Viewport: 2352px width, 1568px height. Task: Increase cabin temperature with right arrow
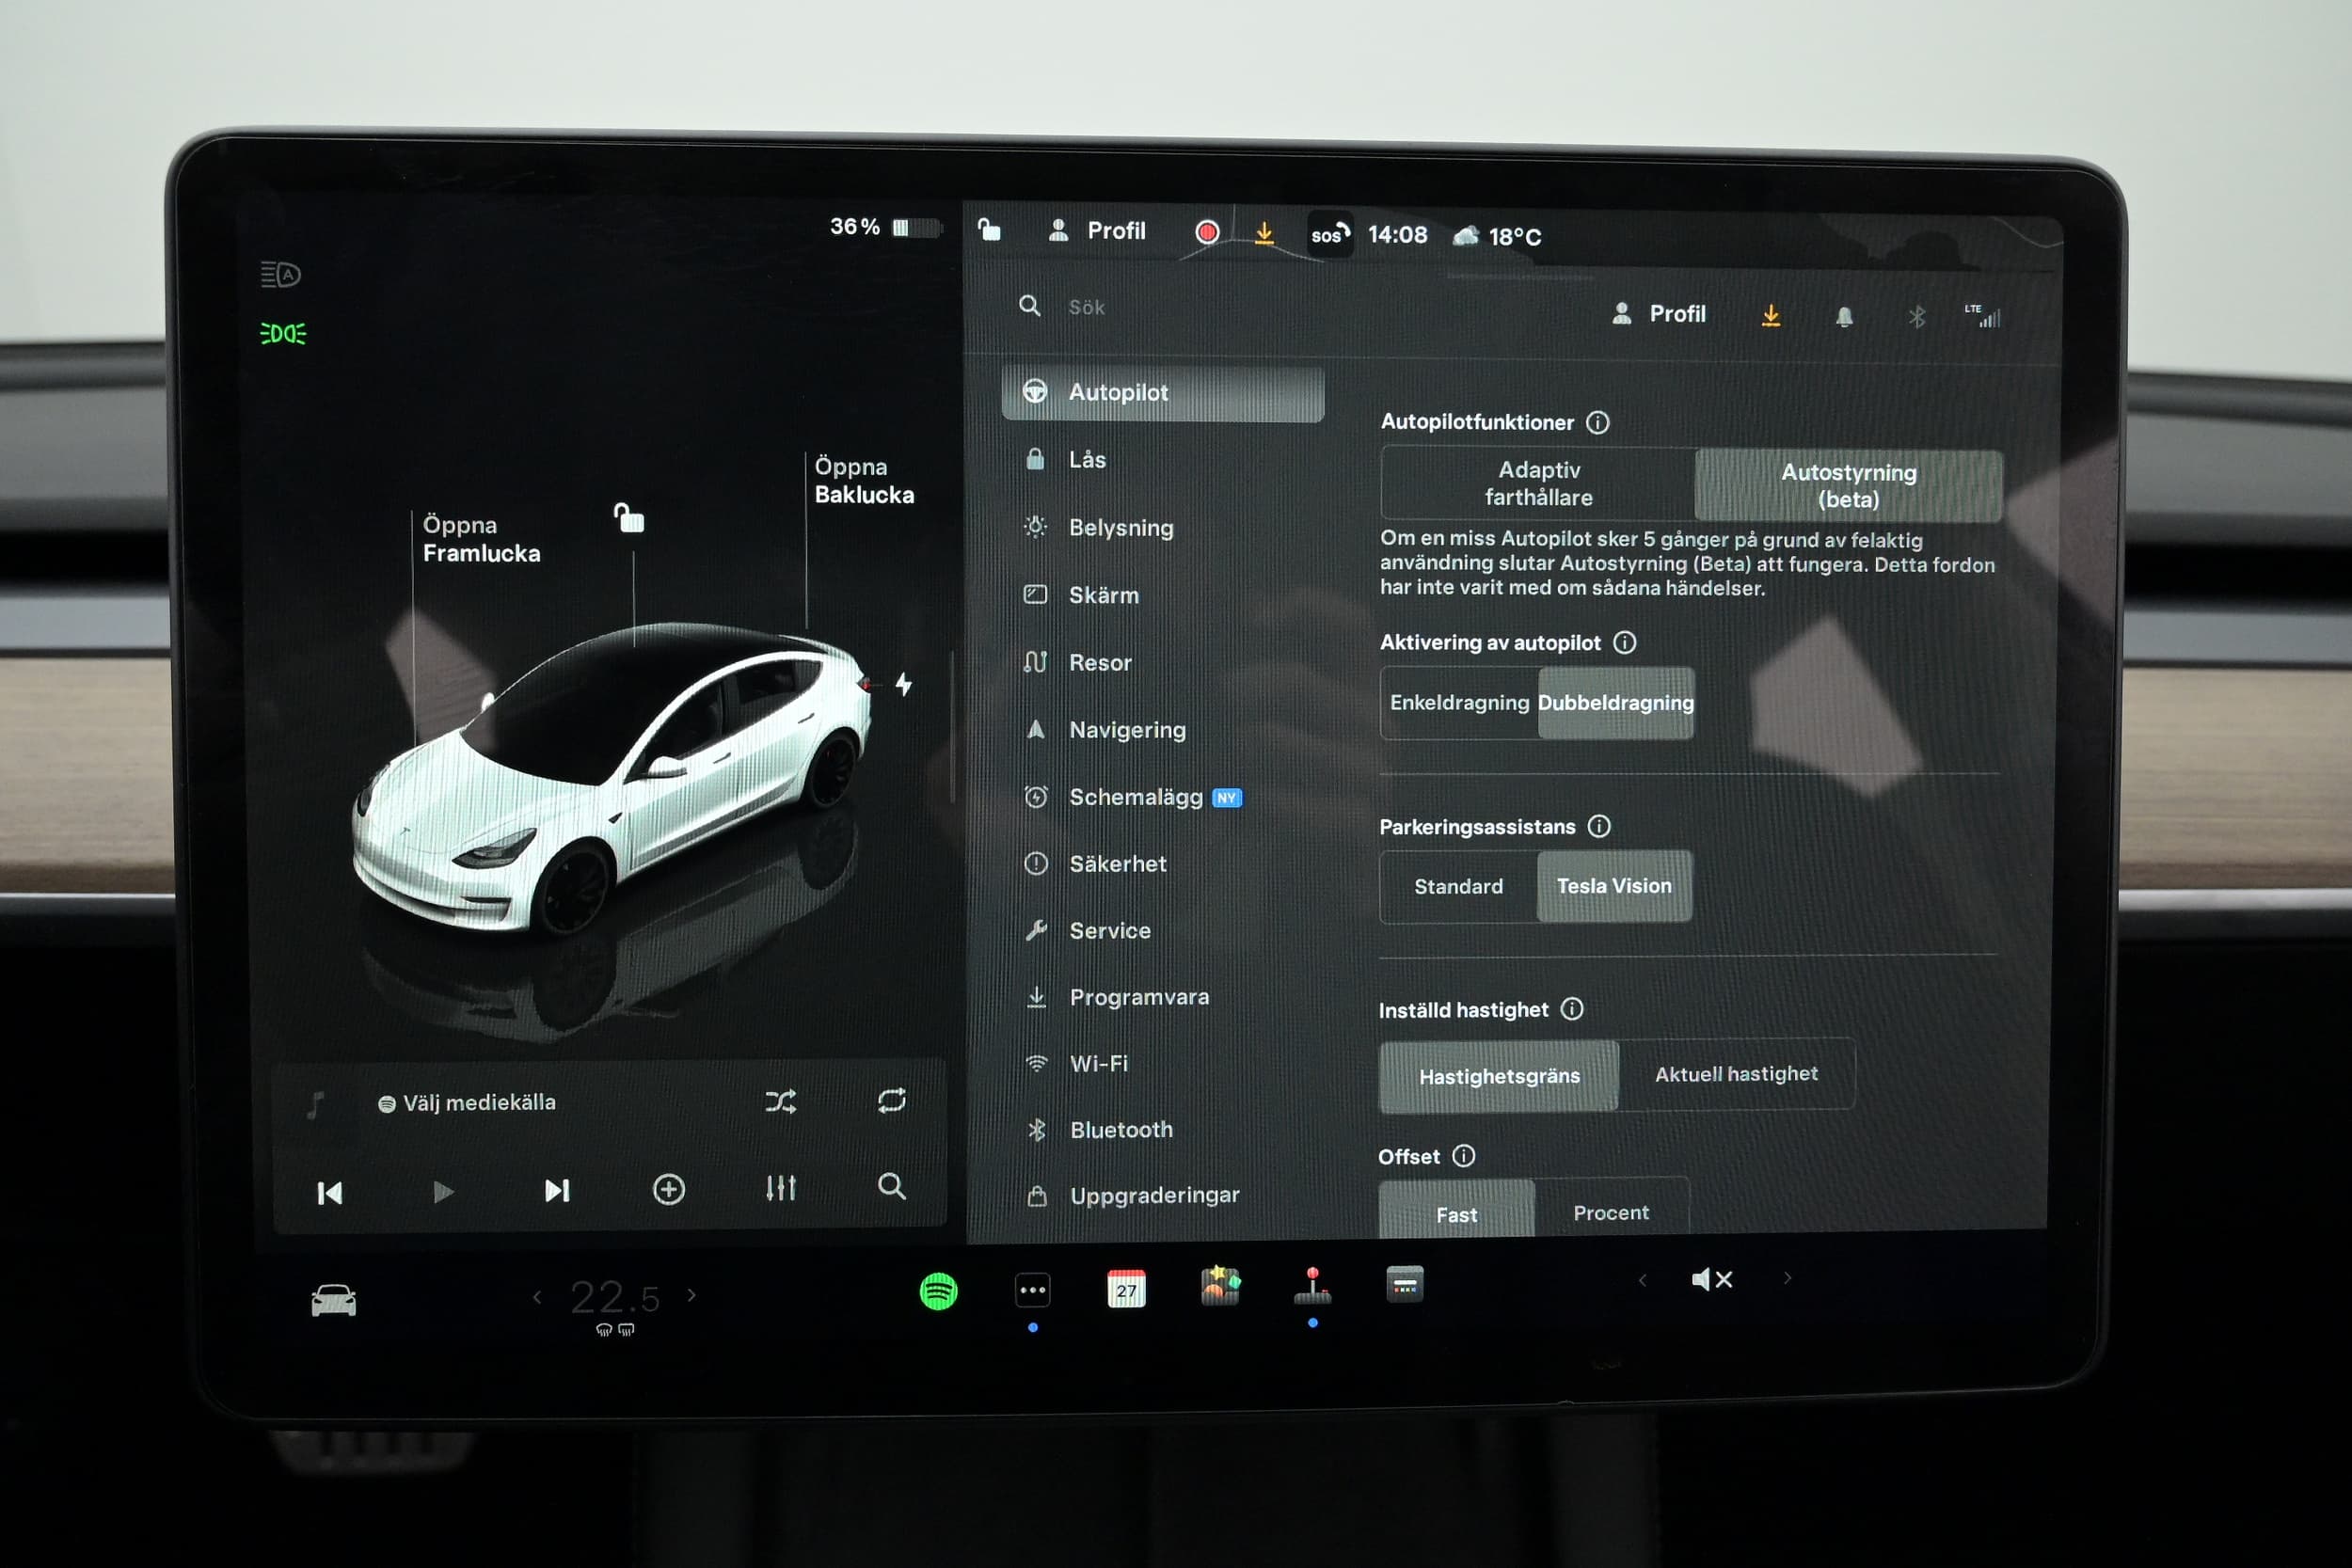(x=692, y=1295)
